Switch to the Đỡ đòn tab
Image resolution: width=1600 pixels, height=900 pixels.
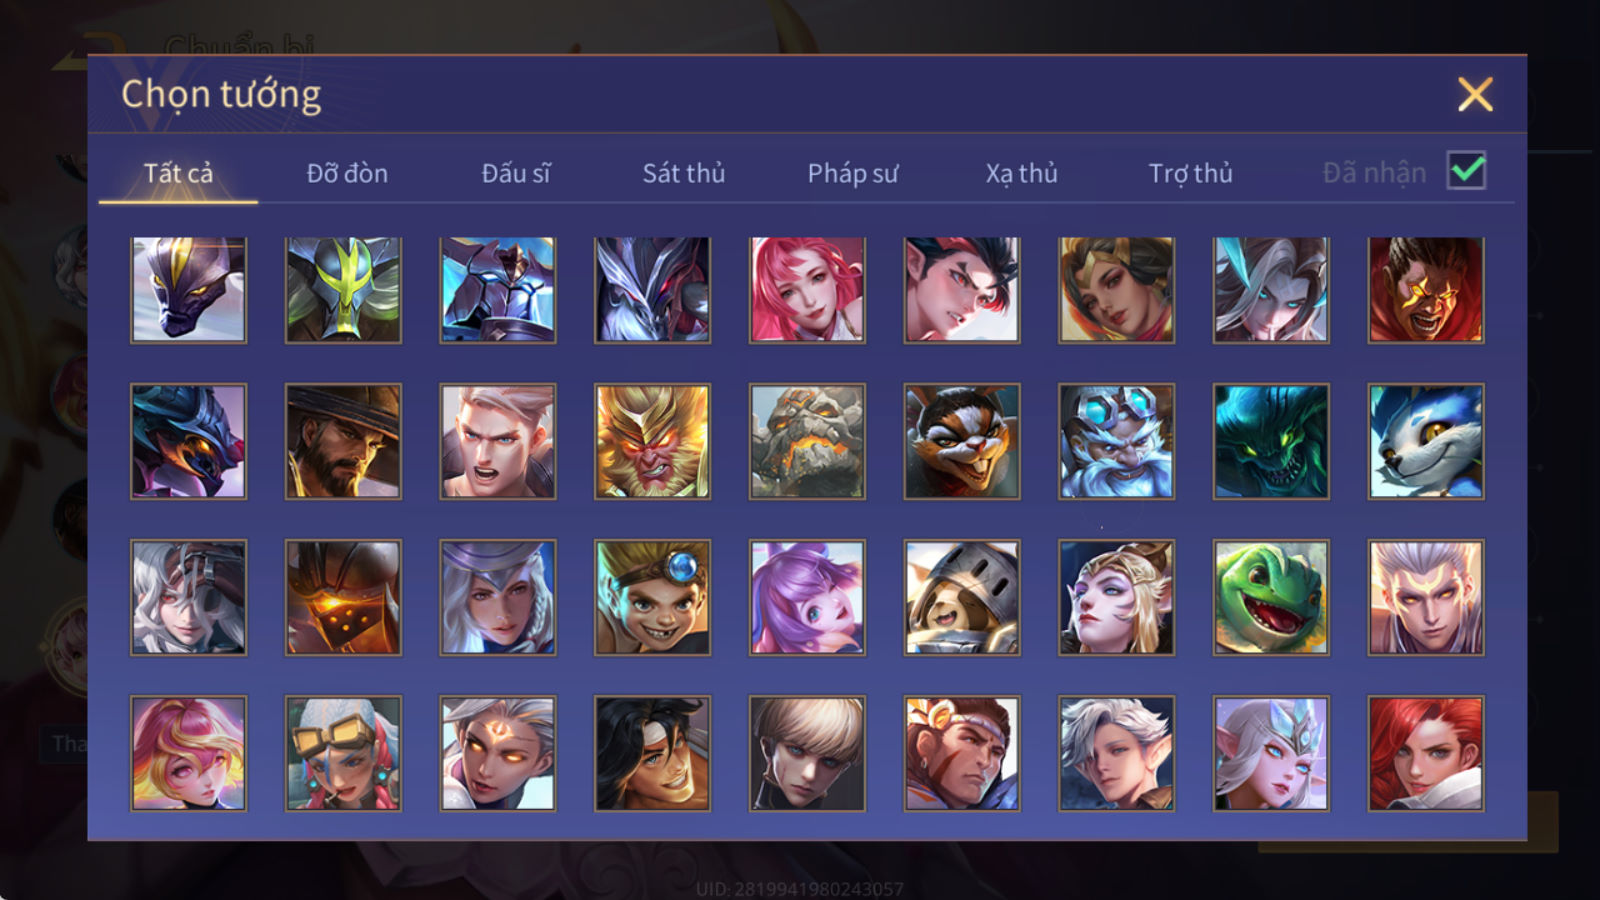[x=347, y=173]
